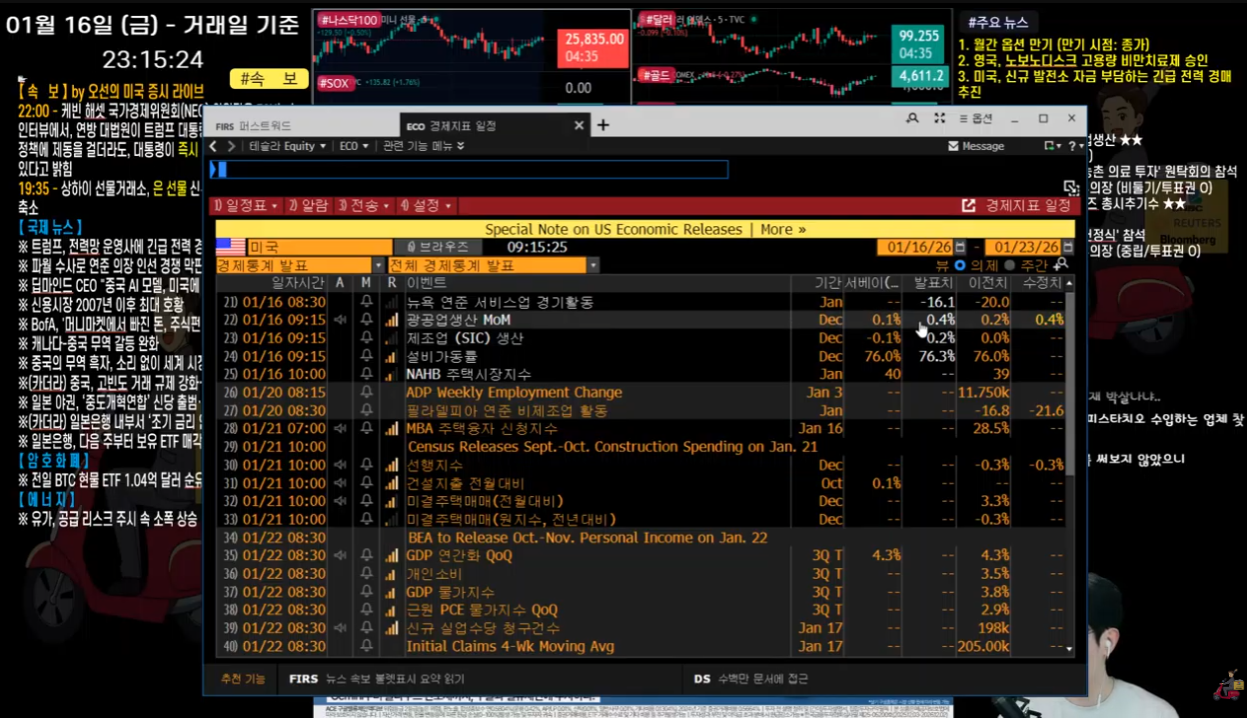
Task: Open the More » link in Special Note banner
Action: (x=783, y=229)
